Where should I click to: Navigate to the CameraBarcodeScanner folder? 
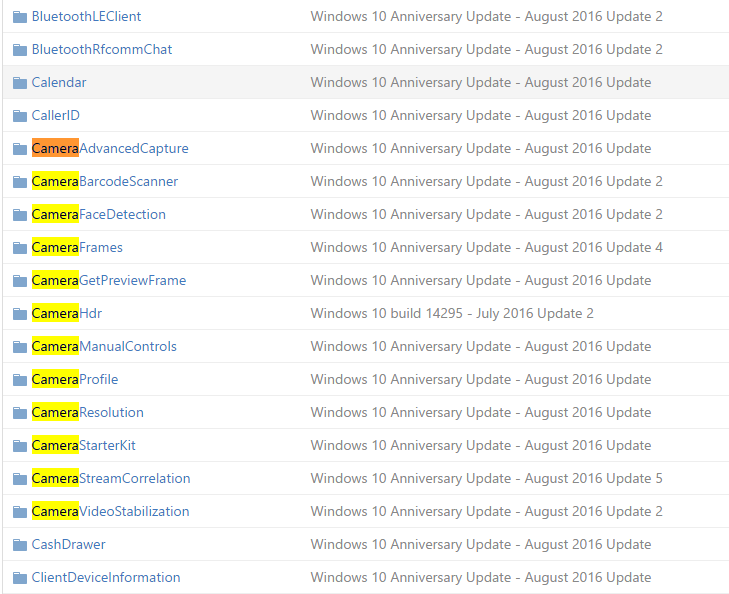click(105, 182)
